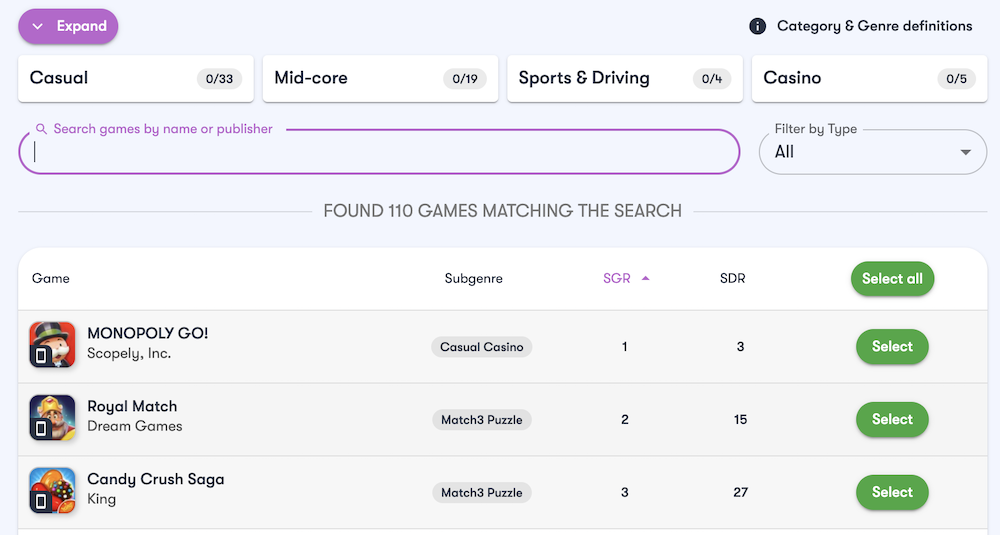Click SDR value 27 for Candy Crush Saga
The image size is (1000, 535).
click(x=740, y=492)
